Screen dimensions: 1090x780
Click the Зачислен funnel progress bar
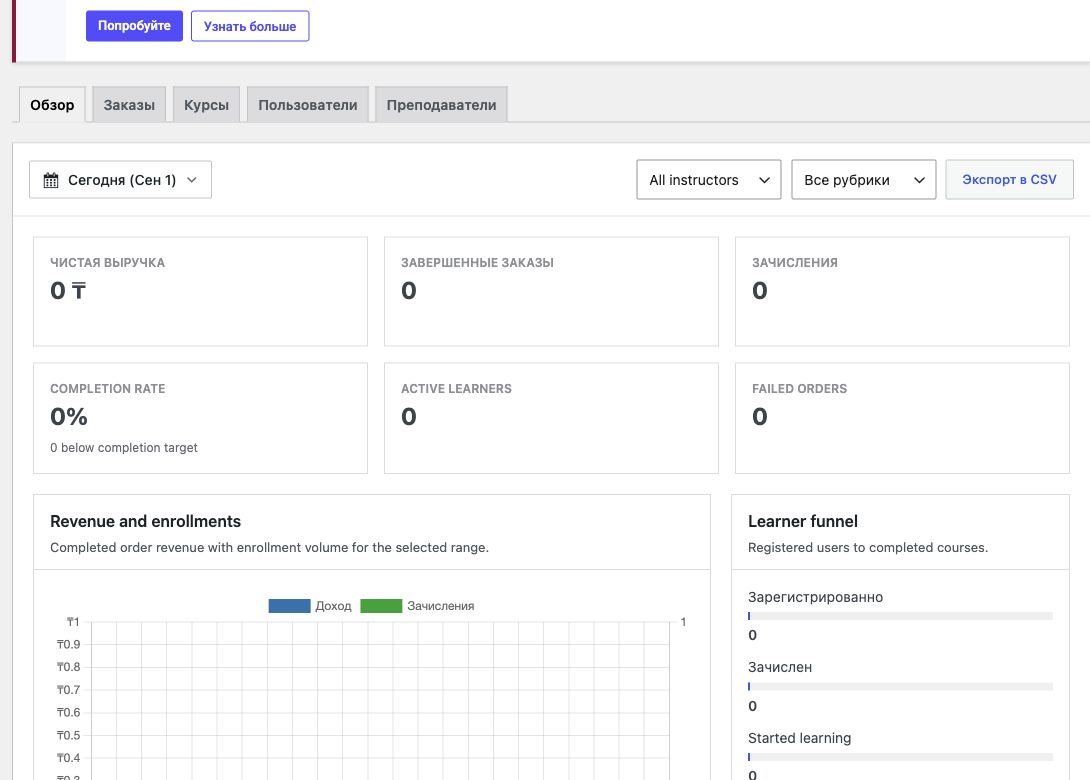(900, 686)
